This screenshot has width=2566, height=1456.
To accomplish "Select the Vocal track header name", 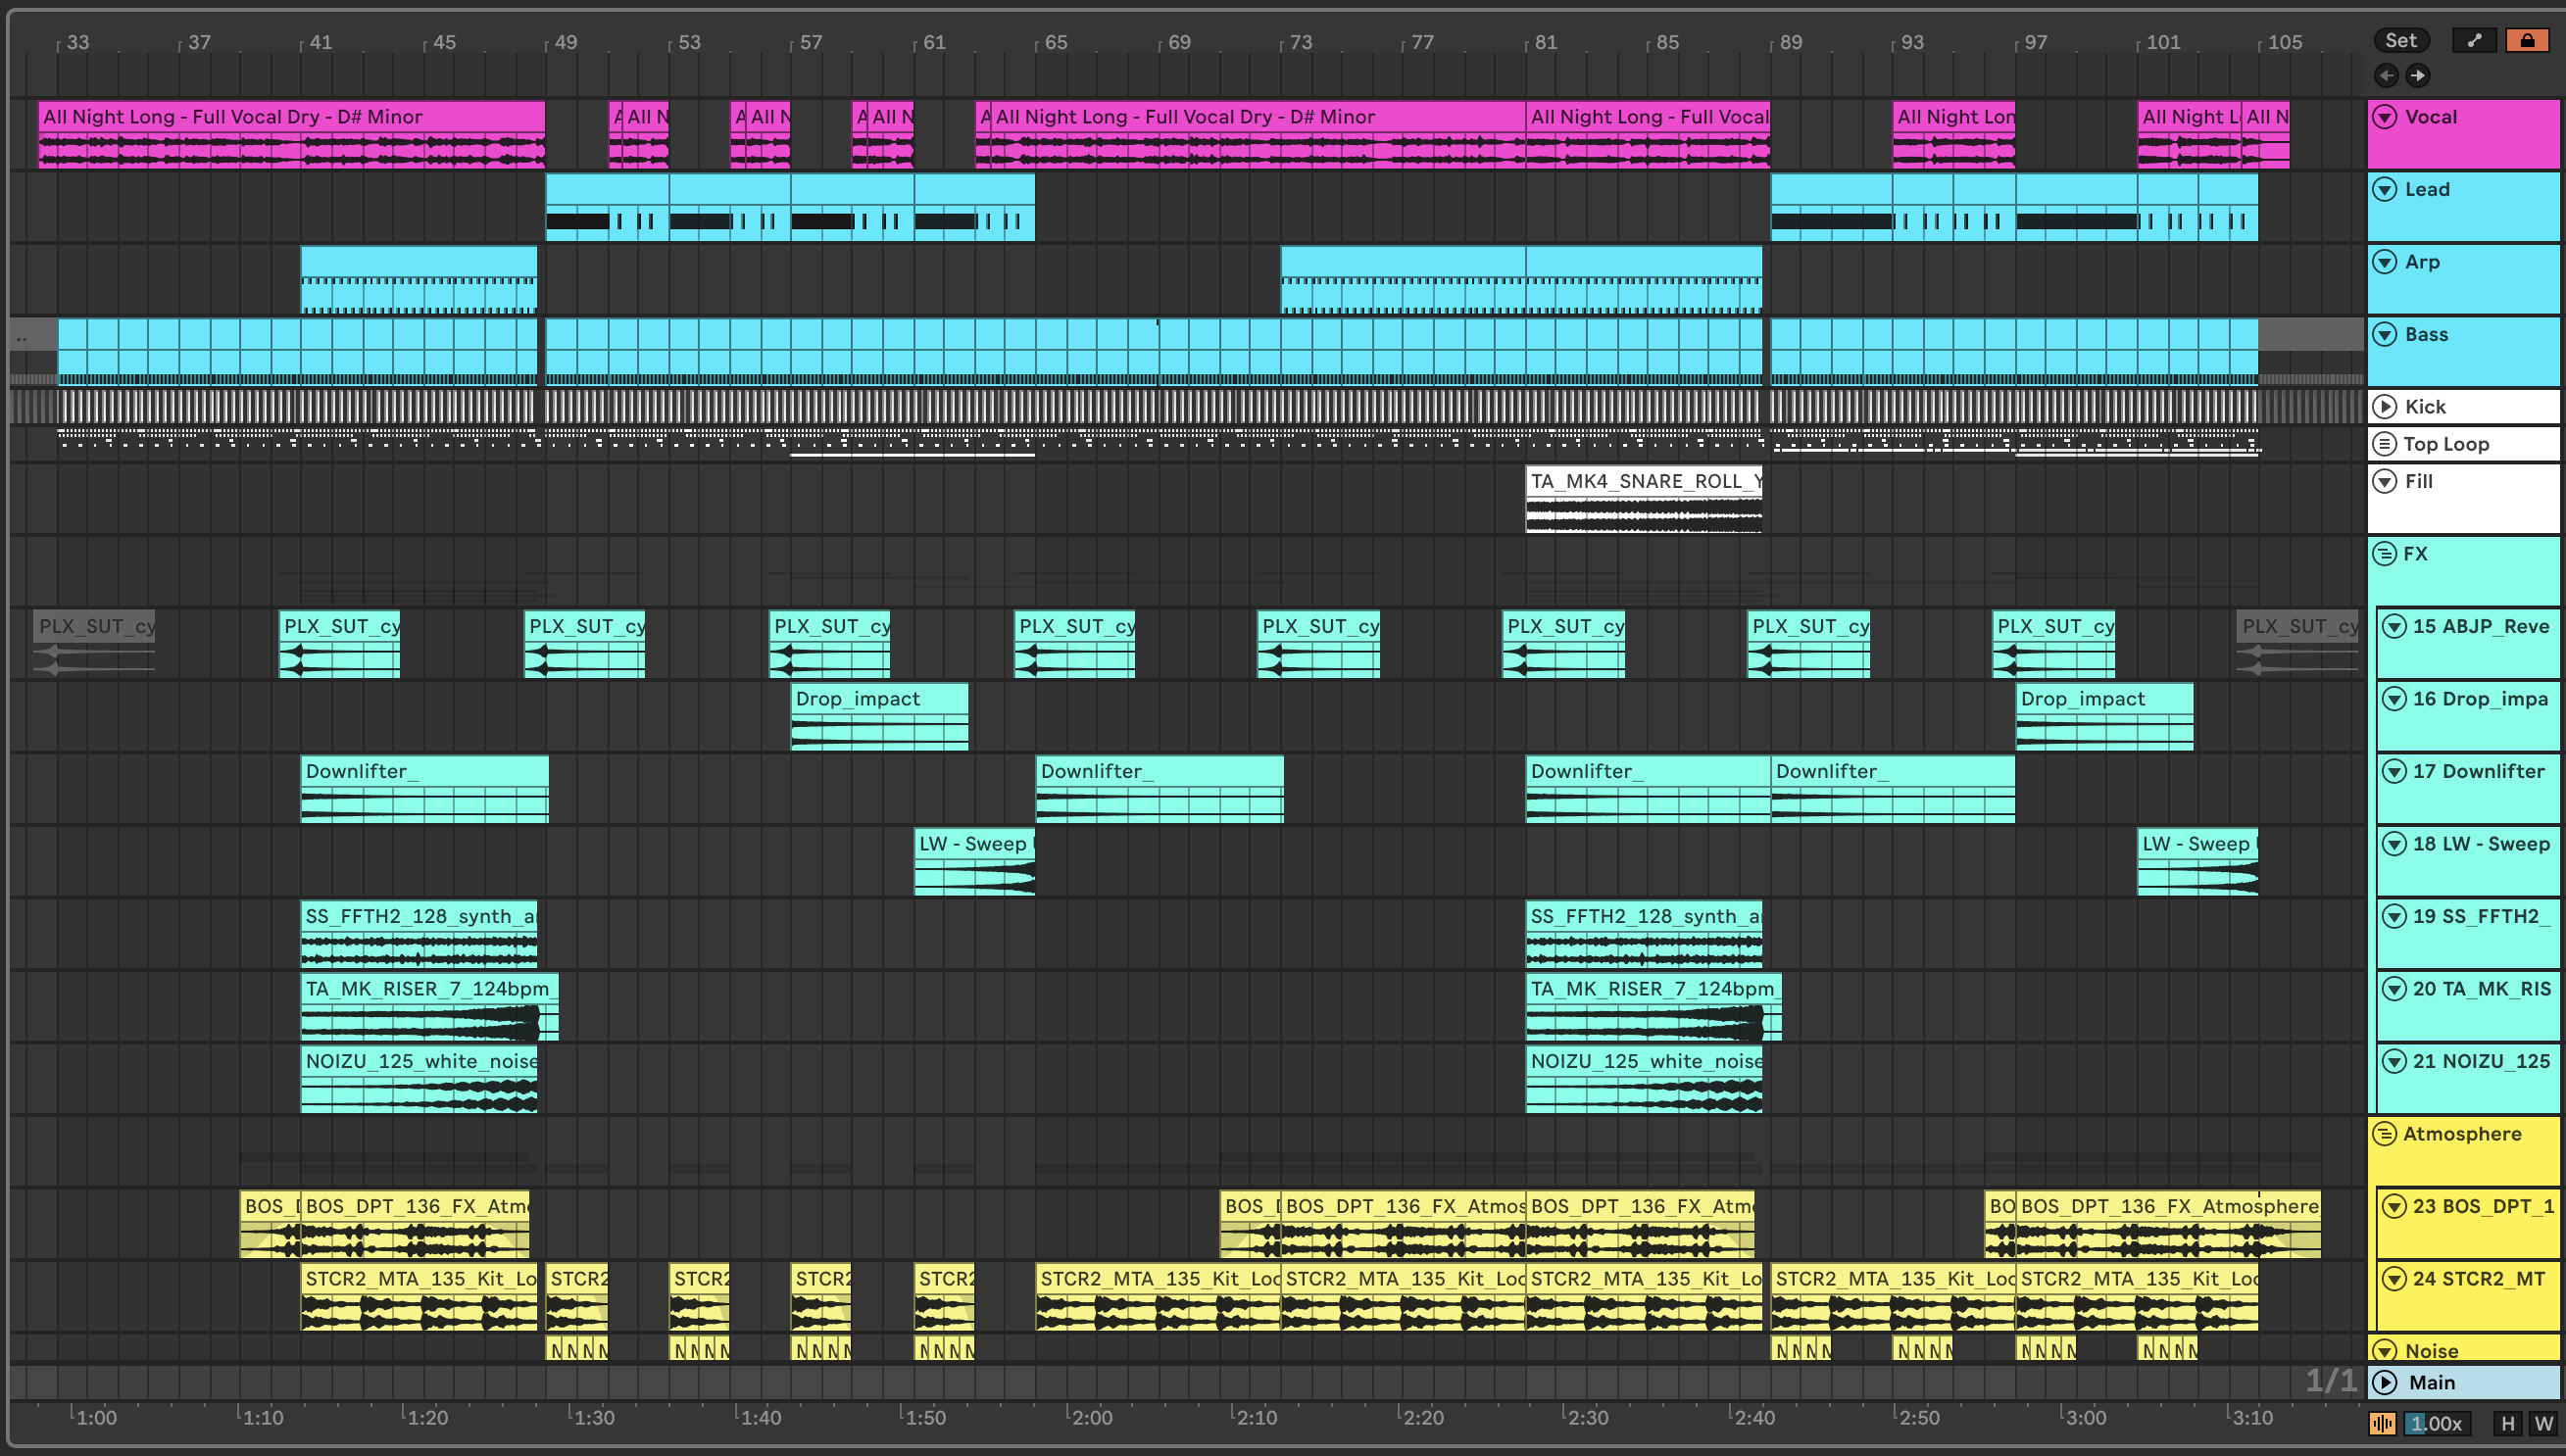I will [2430, 117].
